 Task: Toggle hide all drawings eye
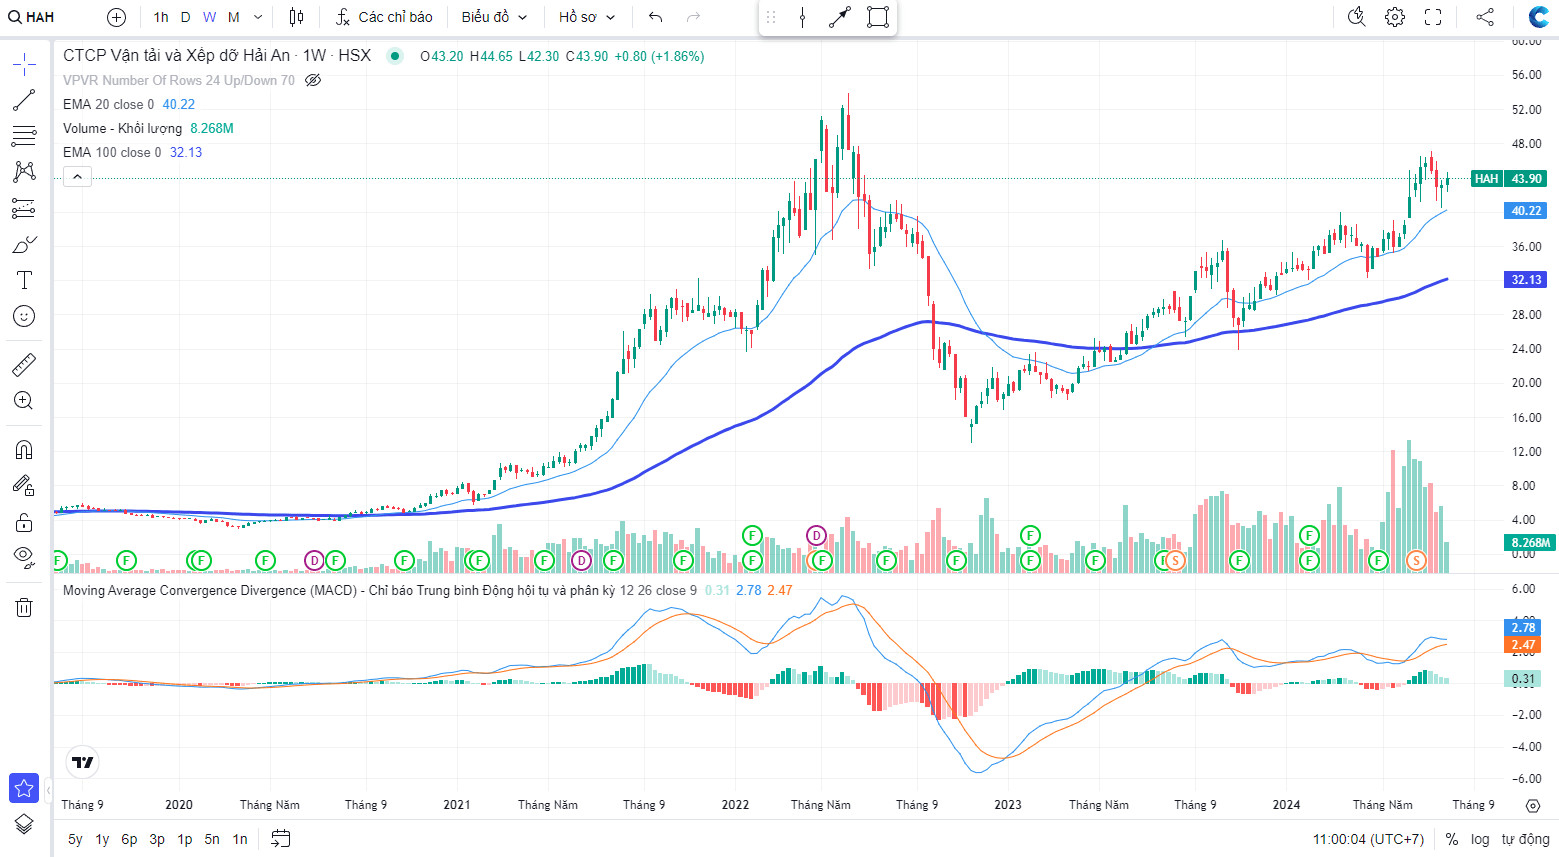pyautogui.click(x=24, y=557)
